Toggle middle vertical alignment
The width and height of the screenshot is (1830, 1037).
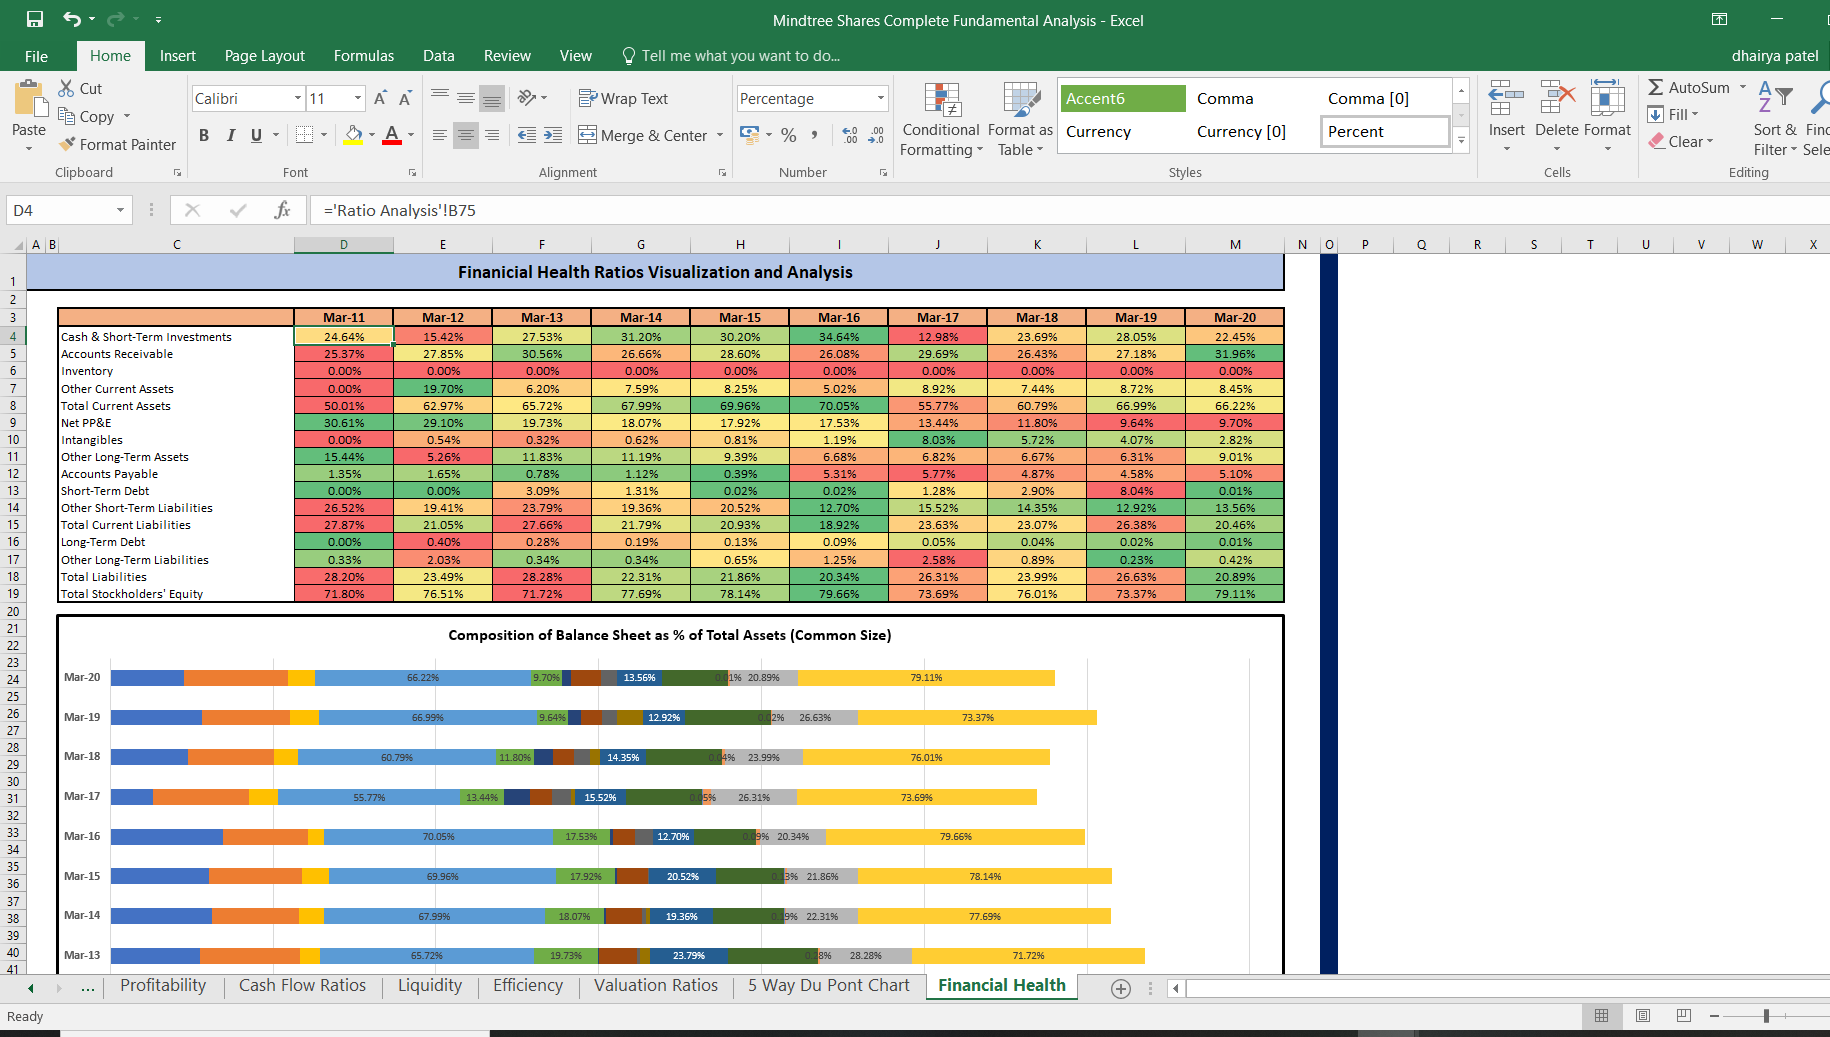coord(466,97)
